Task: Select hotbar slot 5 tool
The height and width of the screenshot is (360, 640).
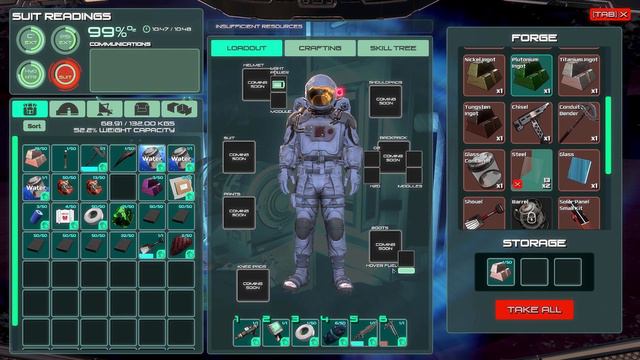Action: click(364, 333)
